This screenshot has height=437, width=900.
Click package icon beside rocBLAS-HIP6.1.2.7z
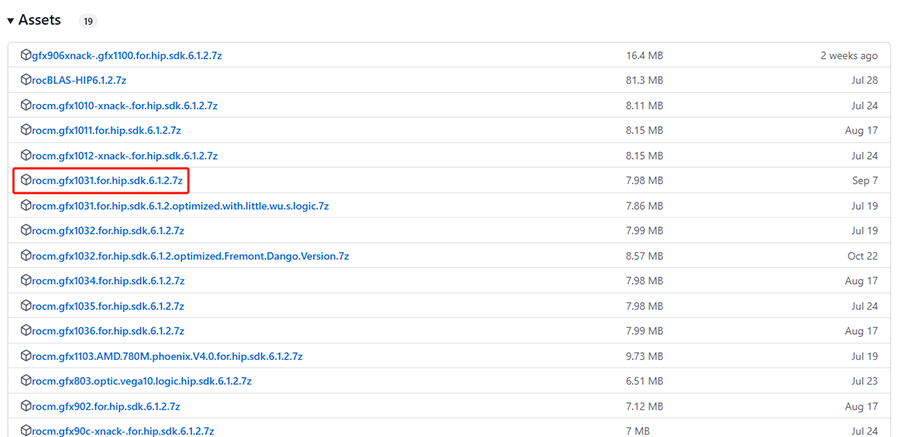coord(26,80)
